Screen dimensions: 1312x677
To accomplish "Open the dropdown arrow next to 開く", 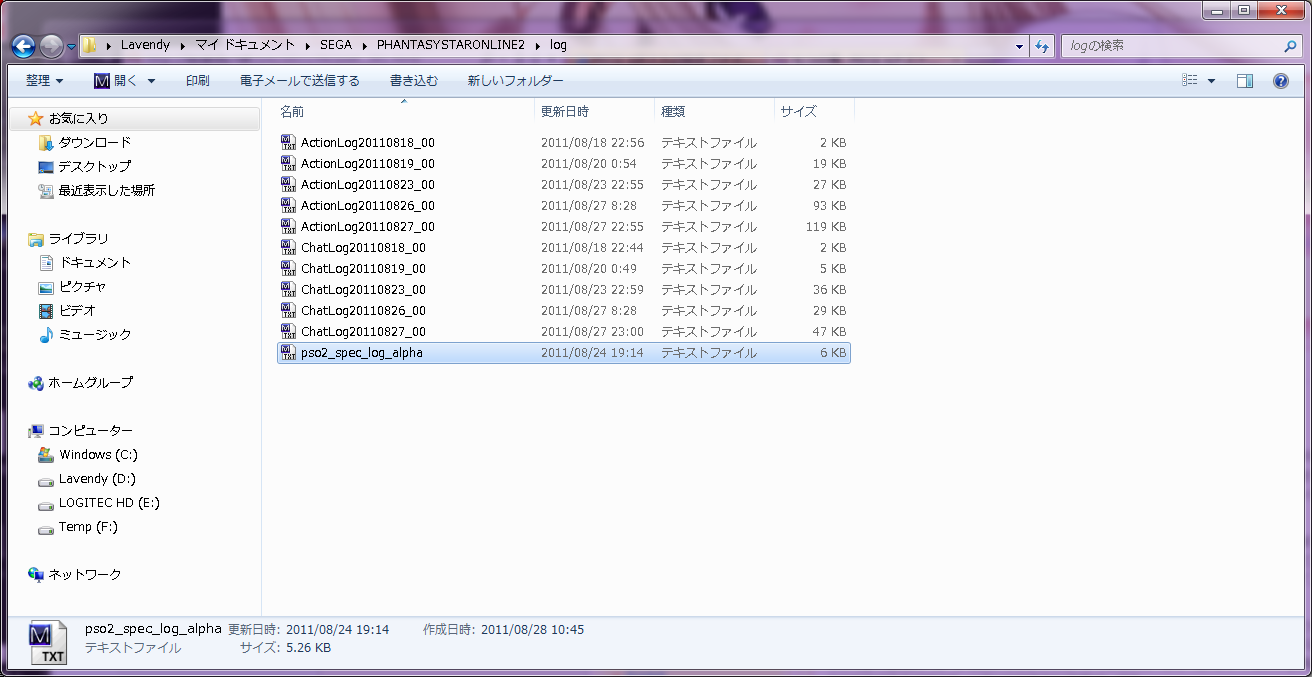I will pyautogui.click(x=151, y=80).
